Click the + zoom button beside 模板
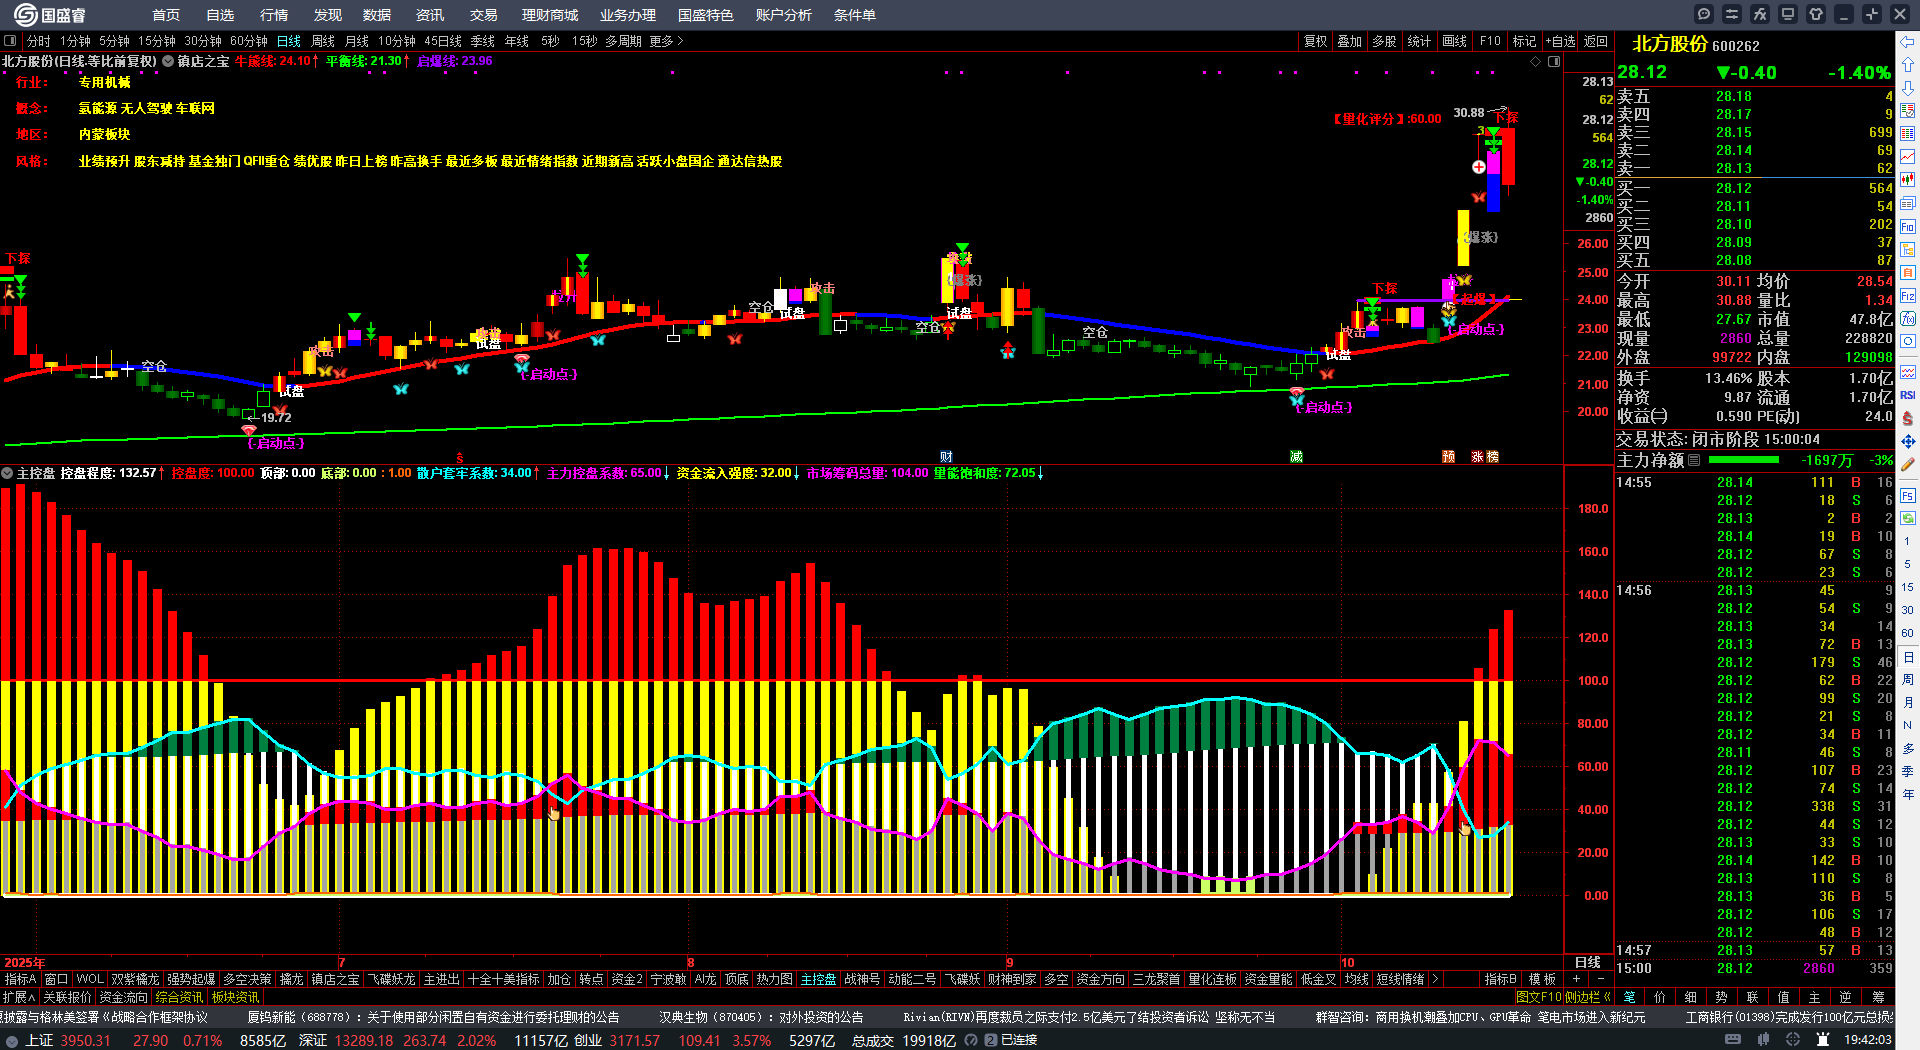Screen dimensions: 1920x1050 (1577, 979)
